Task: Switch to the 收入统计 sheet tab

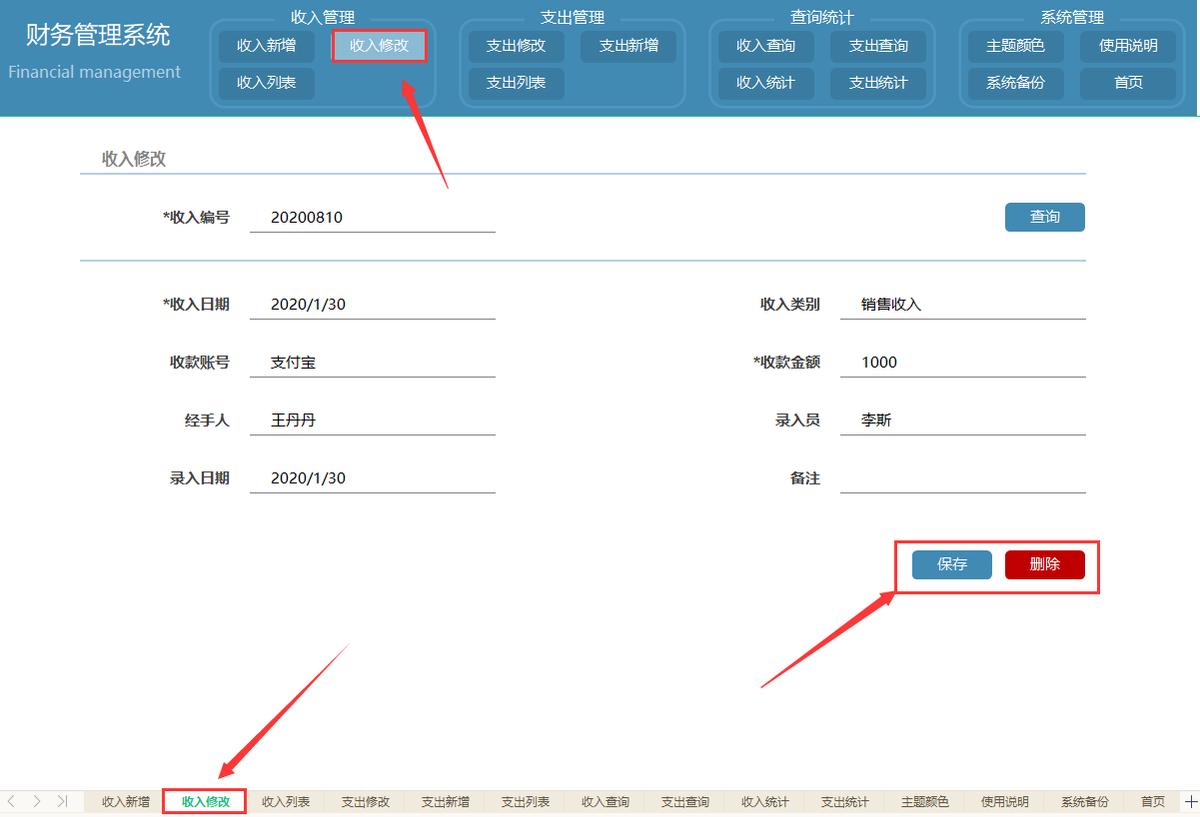Action: point(764,801)
